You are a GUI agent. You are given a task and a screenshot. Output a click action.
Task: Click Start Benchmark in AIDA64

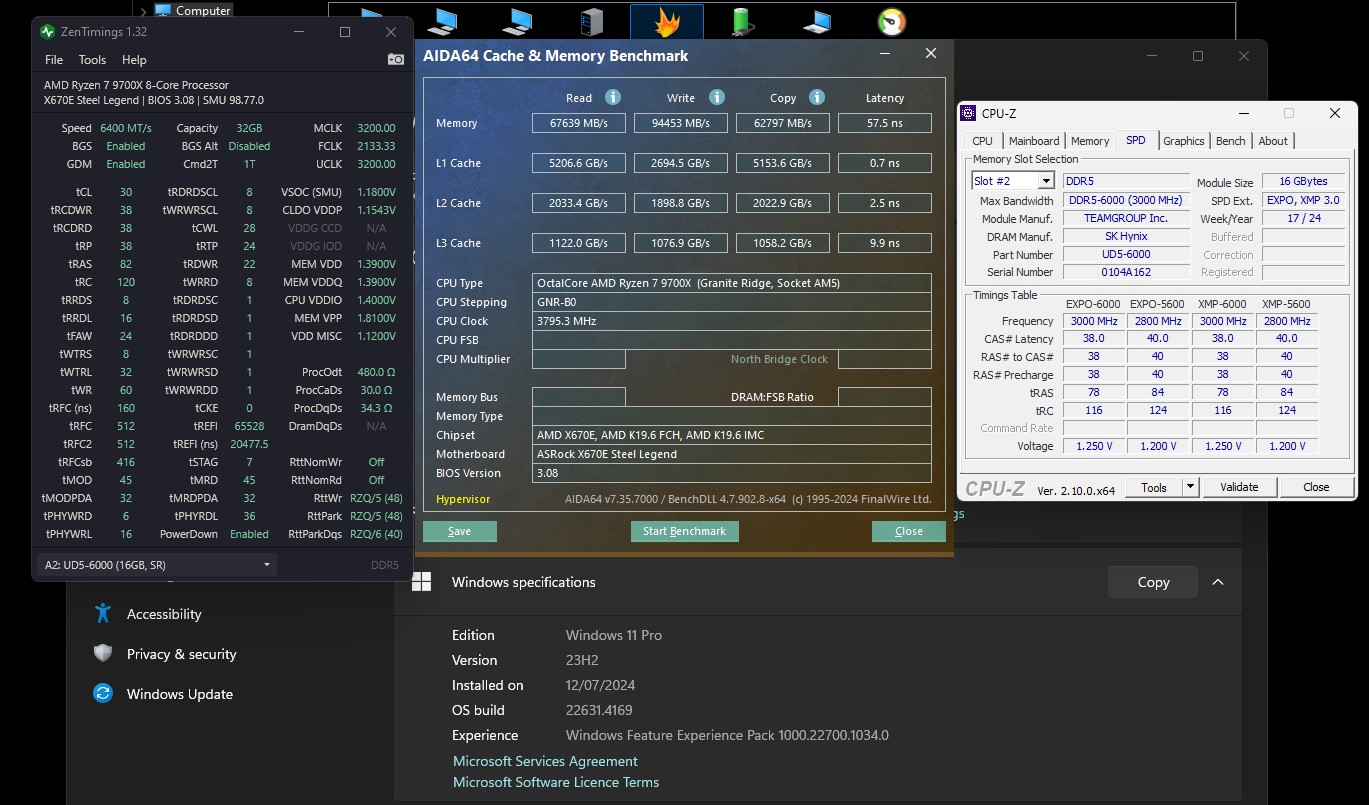point(685,531)
